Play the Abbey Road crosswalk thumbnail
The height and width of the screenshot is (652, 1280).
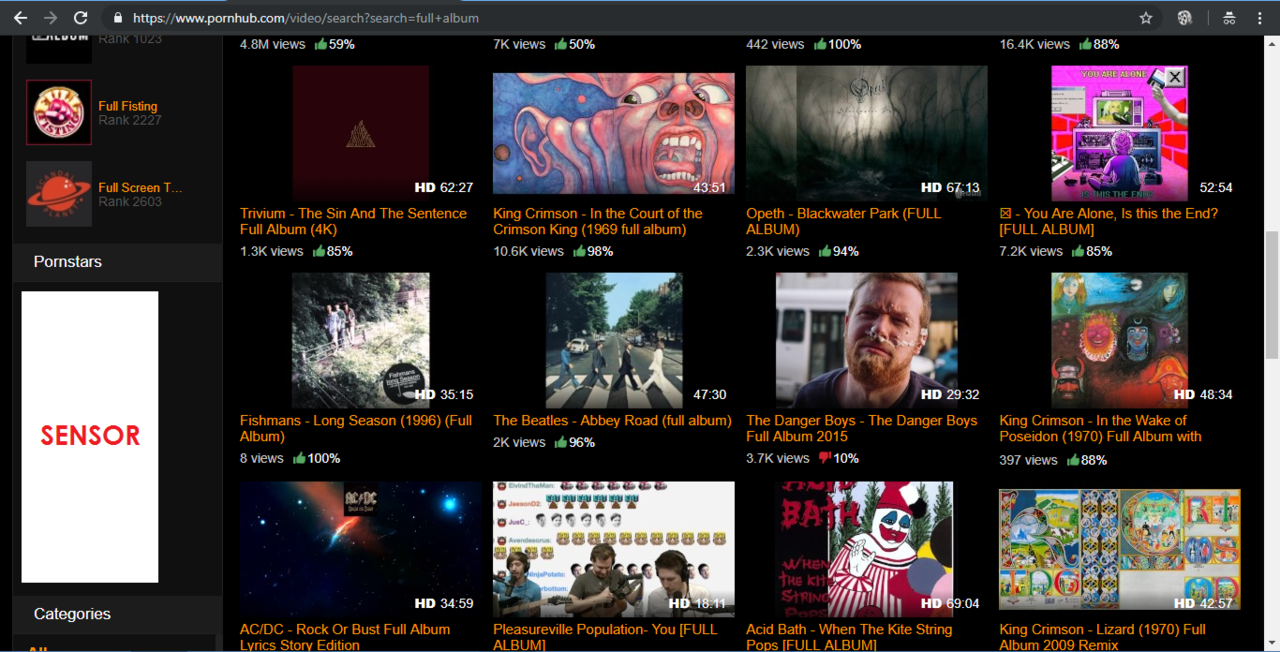(614, 341)
